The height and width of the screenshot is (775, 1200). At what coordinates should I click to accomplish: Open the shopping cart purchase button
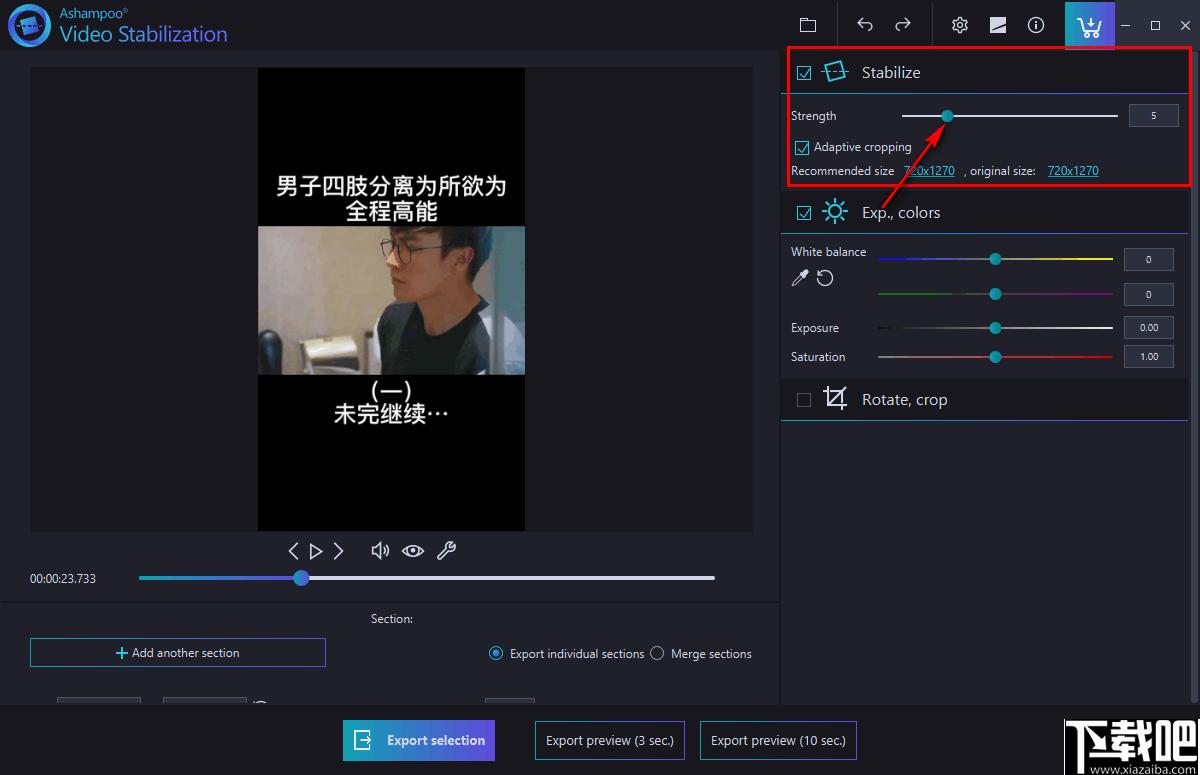point(1090,25)
